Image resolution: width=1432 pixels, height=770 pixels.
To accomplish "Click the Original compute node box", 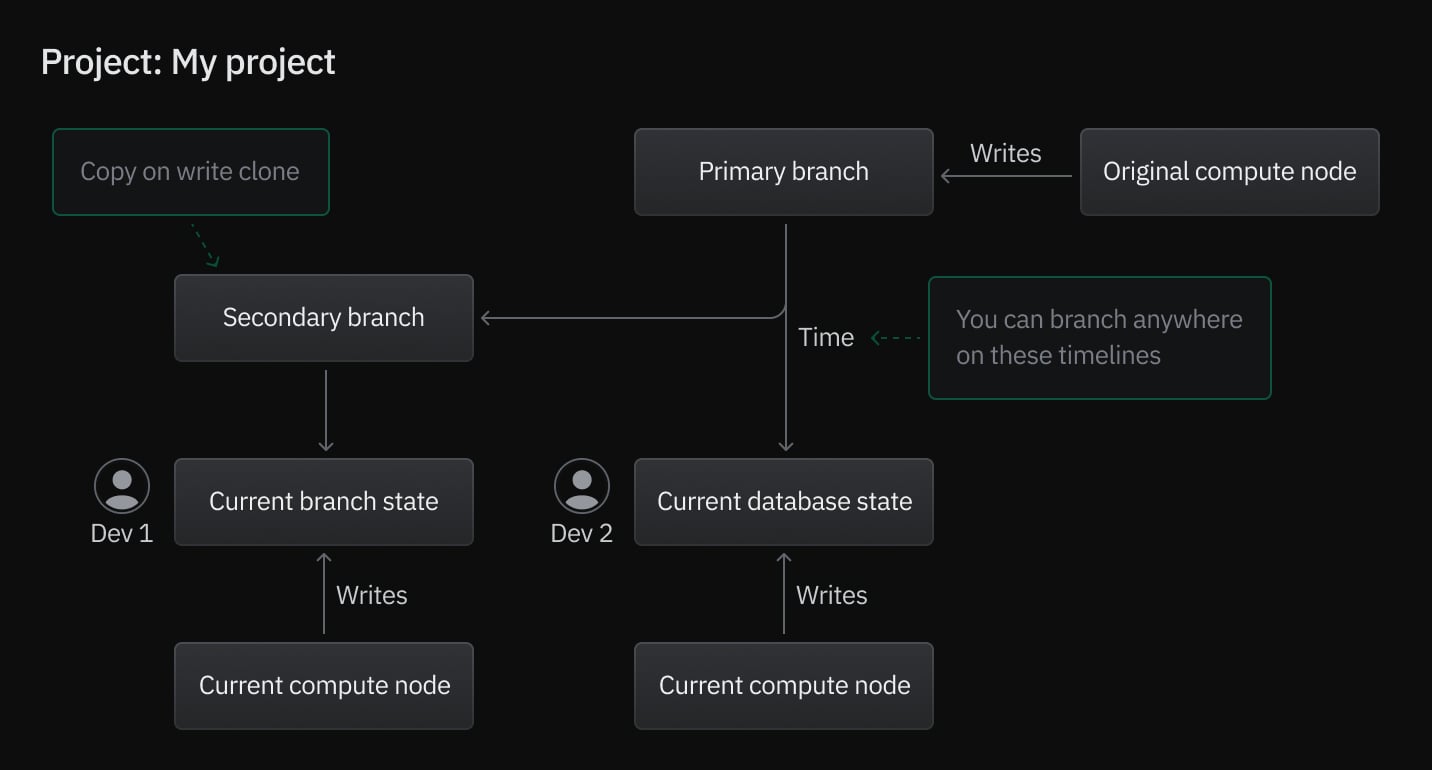I will pyautogui.click(x=1229, y=172).
